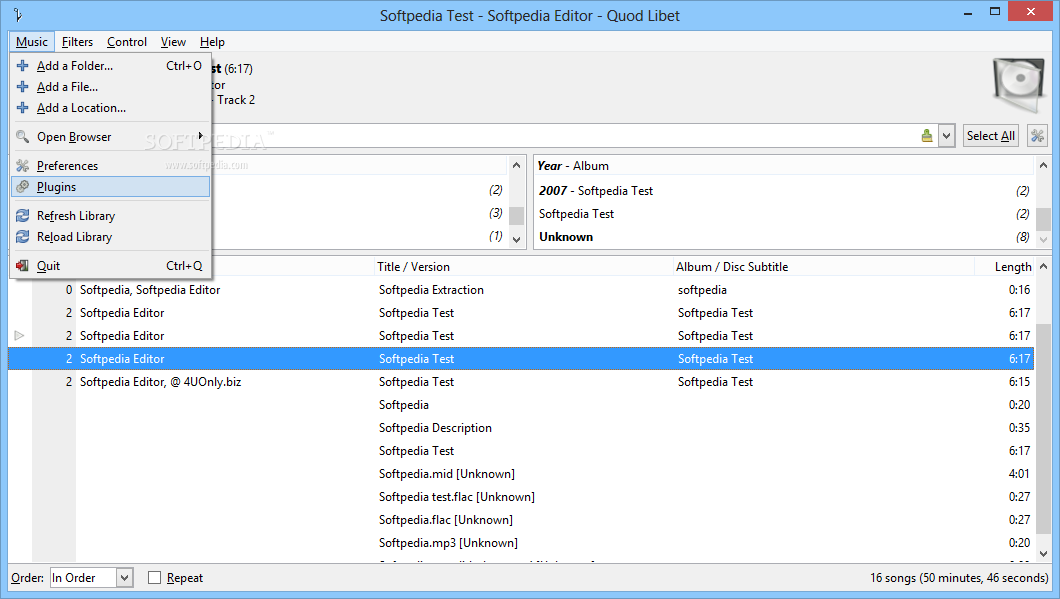Click the search clear broom icon
Screen dimensions: 1060x599
click(x=927, y=136)
